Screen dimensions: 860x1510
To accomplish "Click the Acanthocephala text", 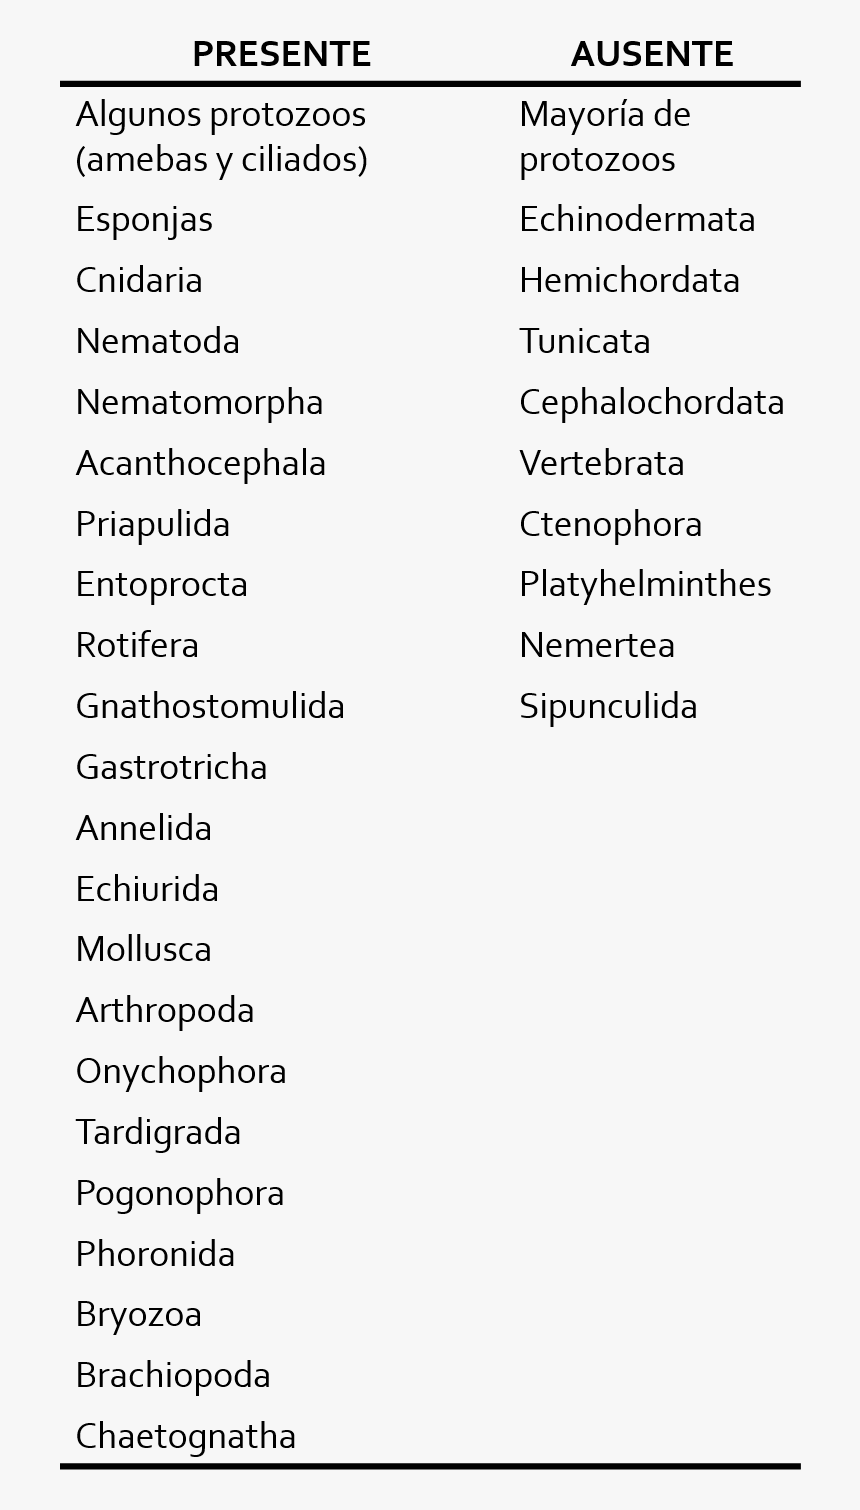I will [200, 464].
